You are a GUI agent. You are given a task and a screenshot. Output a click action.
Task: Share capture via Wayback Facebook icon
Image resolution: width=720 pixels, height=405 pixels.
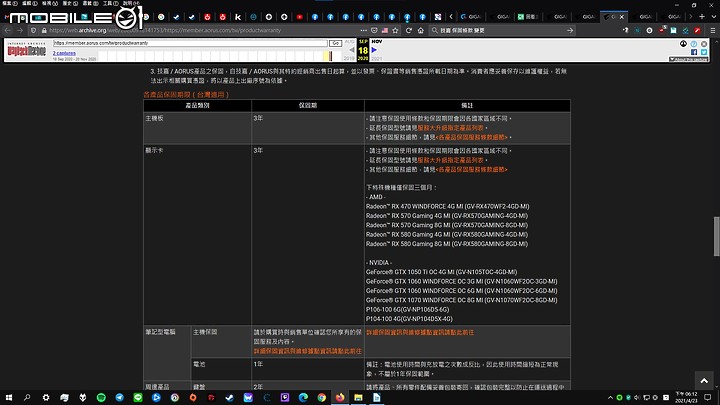coord(693,52)
